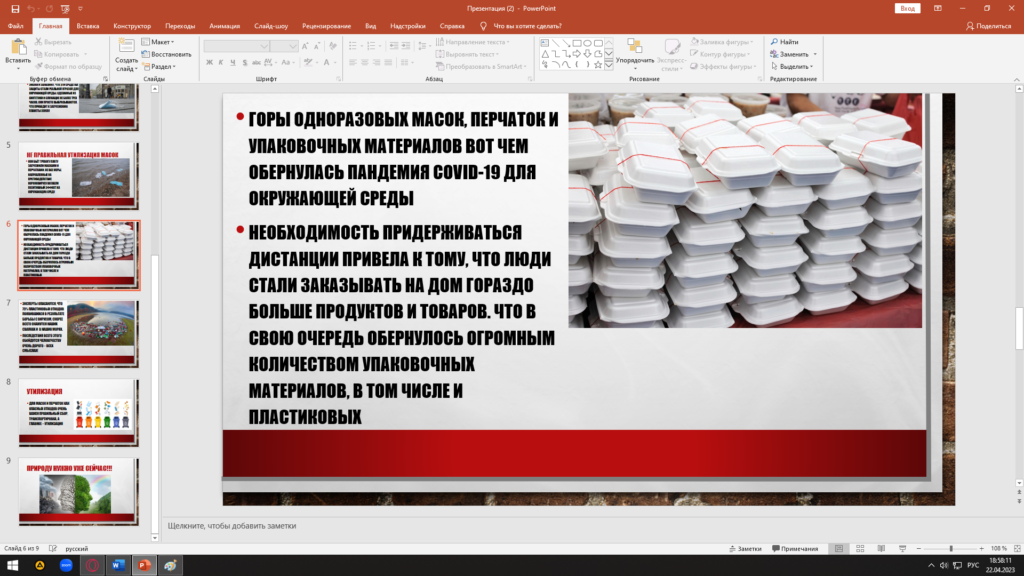Expand the shapes gallery more arrow
Viewport: 1024px width, 576px height.
pyautogui.click(x=609, y=65)
